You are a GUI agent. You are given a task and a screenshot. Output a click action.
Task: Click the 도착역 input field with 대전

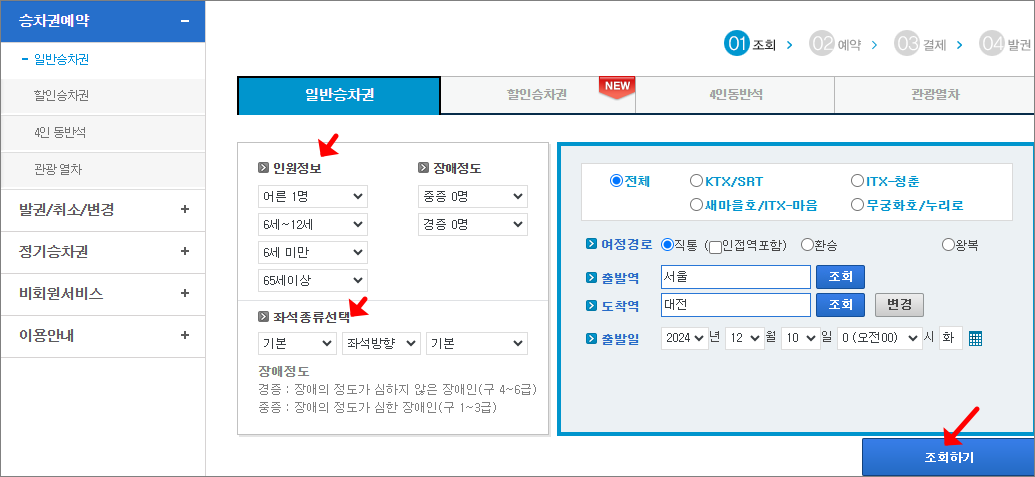point(735,305)
